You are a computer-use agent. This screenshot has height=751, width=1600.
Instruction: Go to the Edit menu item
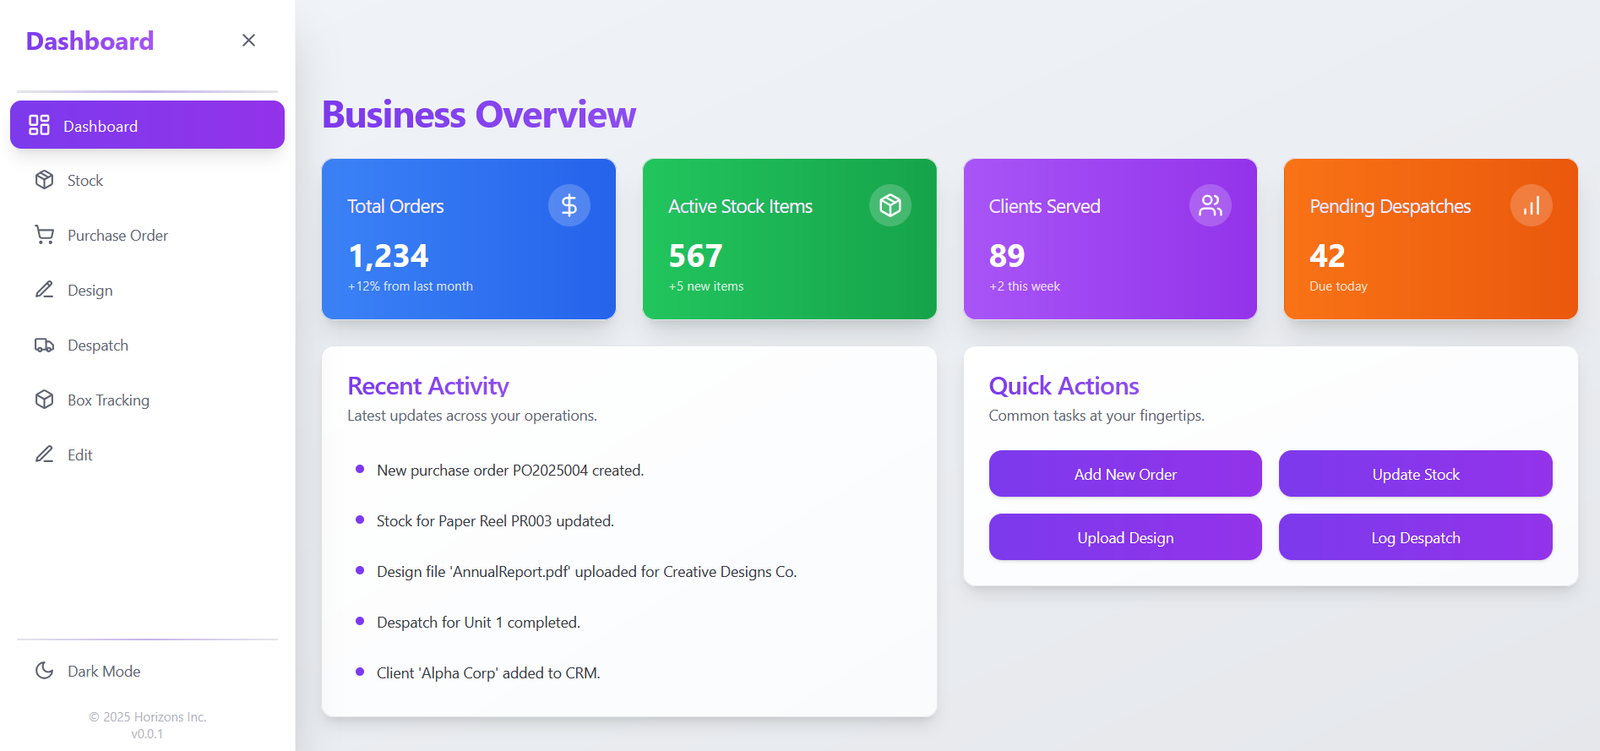coord(79,455)
